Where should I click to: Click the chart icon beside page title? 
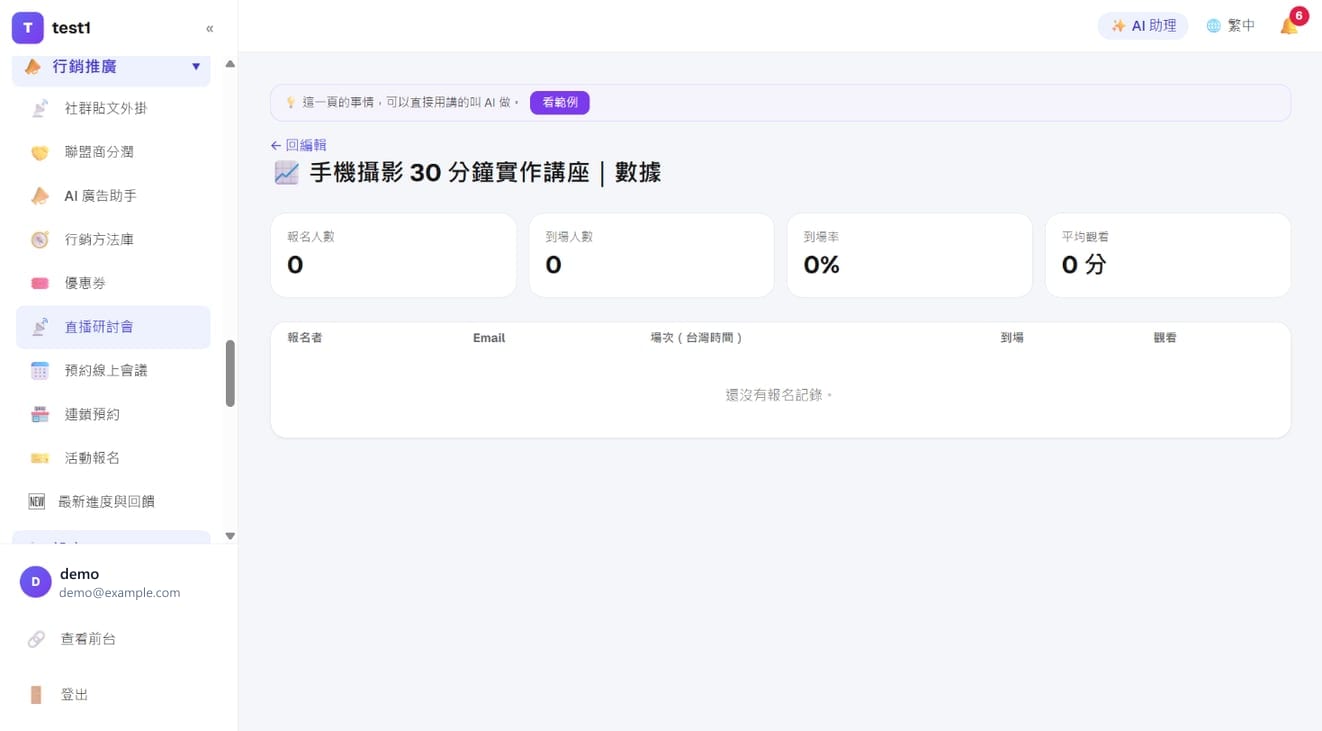coord(286,172)
